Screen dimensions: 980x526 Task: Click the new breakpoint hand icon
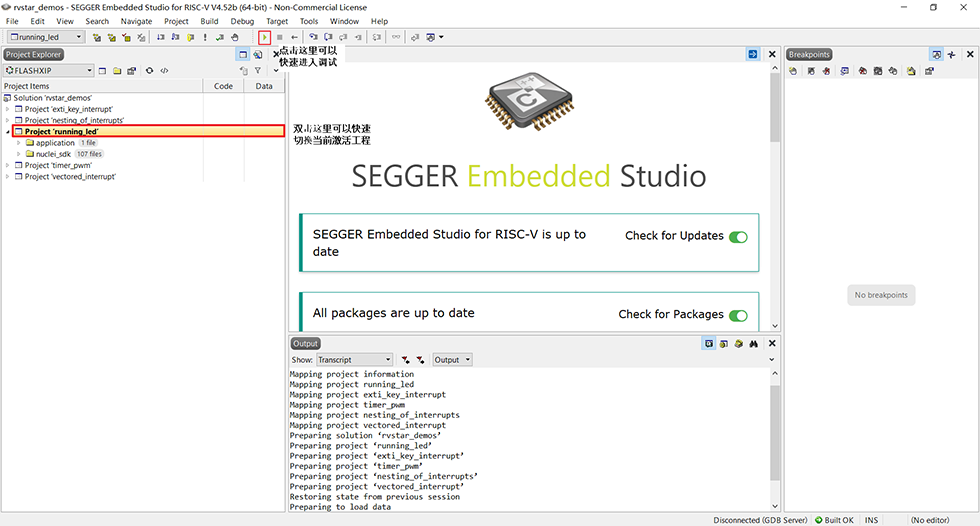click(x=792, y=71)
